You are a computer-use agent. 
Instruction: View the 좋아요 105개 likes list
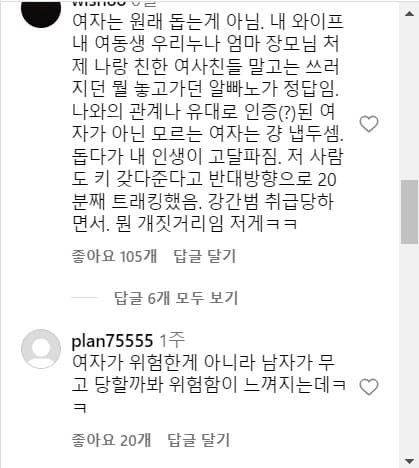click(x=114, y=256)
